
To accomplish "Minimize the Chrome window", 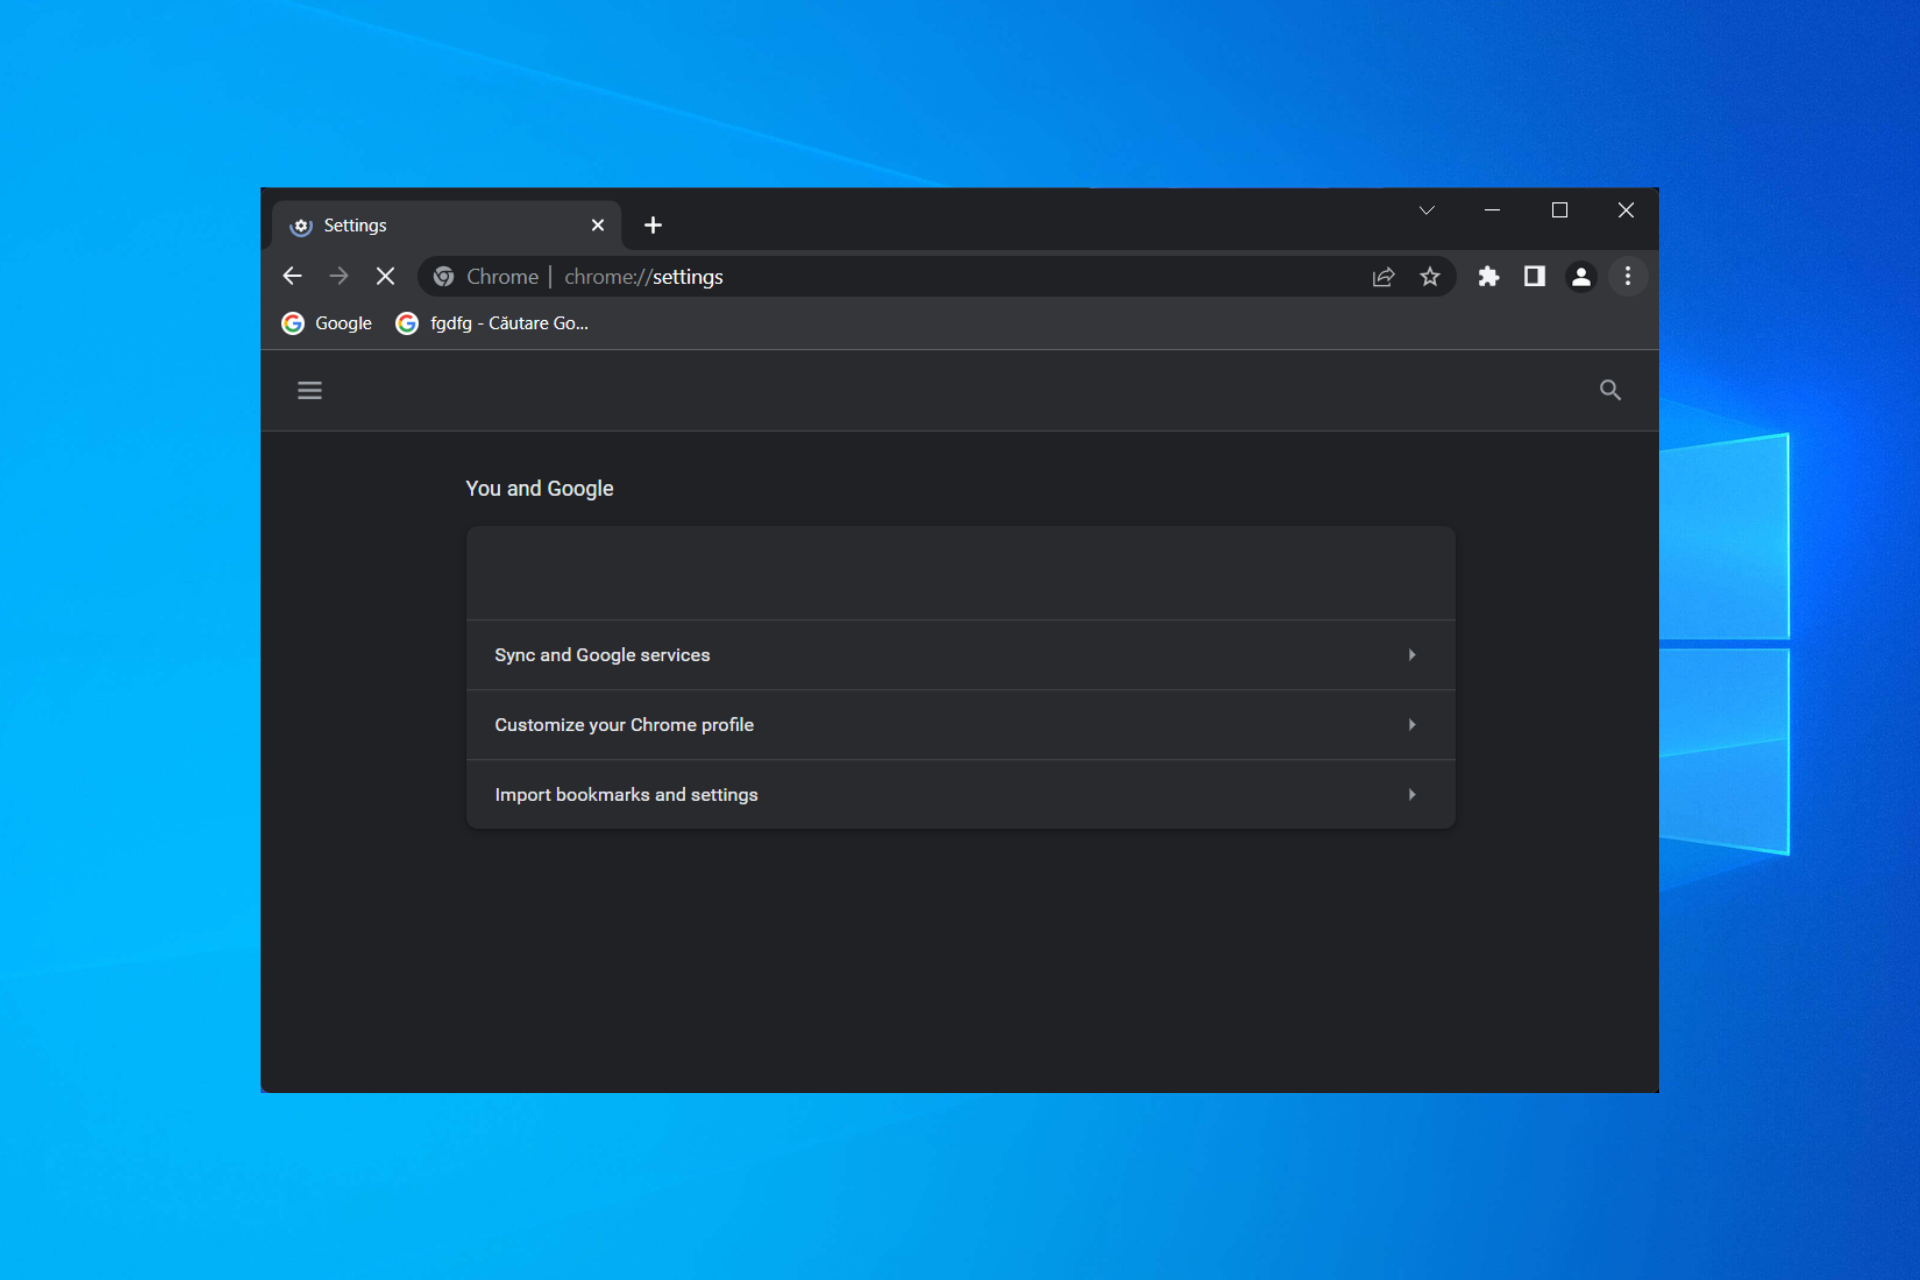I will [1492, 210].
